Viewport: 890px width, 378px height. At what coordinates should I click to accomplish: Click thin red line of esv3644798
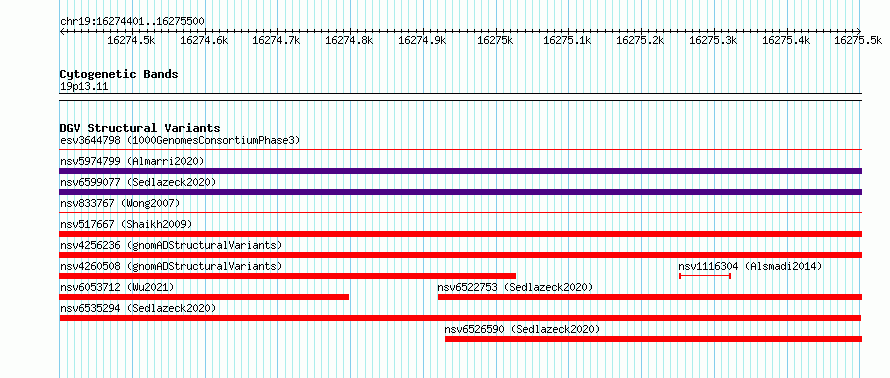[461, 149]
